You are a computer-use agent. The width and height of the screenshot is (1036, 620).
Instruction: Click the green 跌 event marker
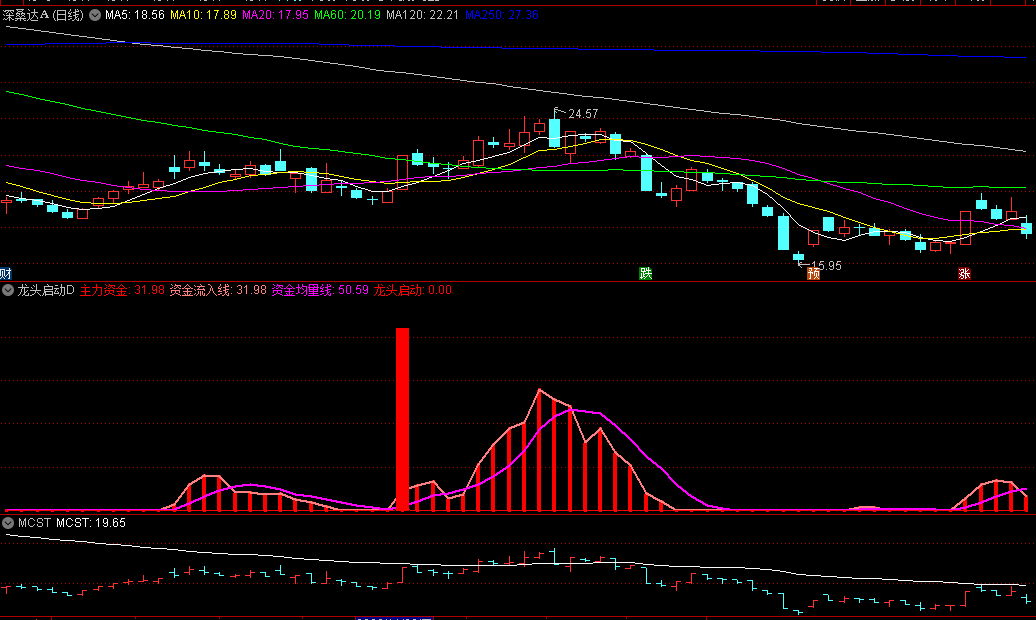(x=646, y=274)
